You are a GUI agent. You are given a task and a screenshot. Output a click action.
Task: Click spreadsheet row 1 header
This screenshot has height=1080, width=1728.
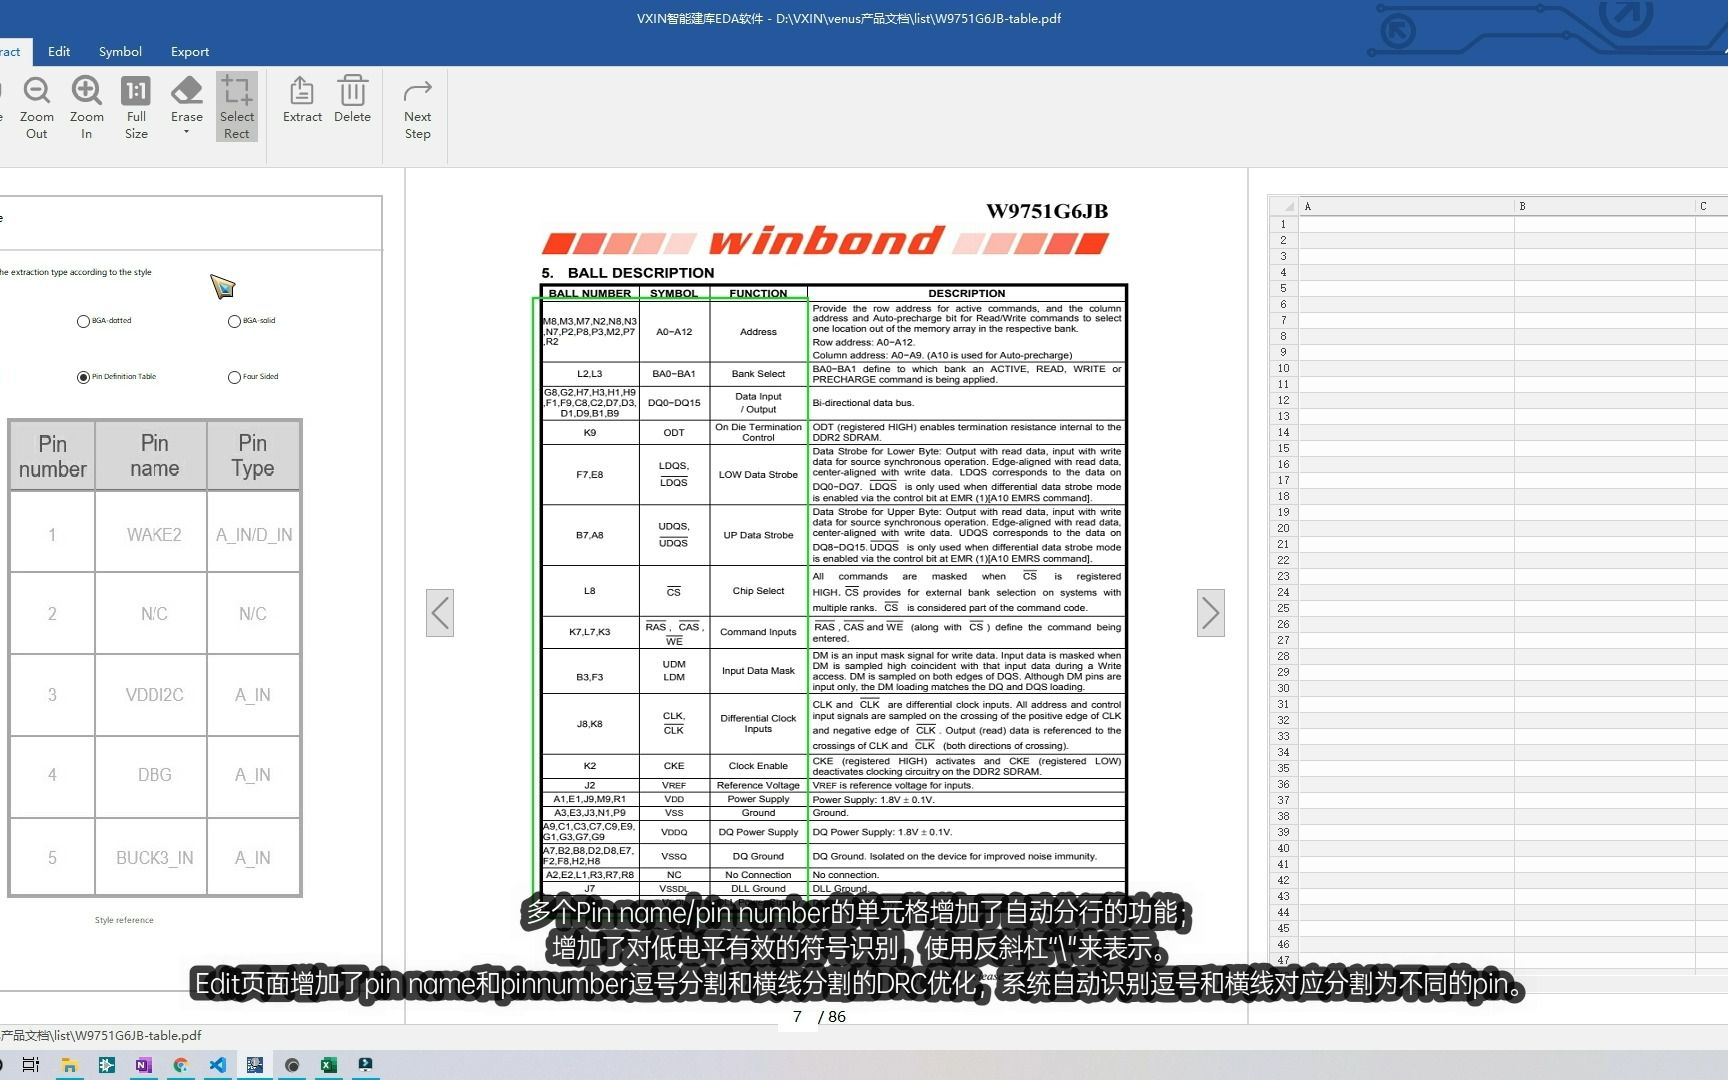pyautogui.click(x=1283, y=224)
